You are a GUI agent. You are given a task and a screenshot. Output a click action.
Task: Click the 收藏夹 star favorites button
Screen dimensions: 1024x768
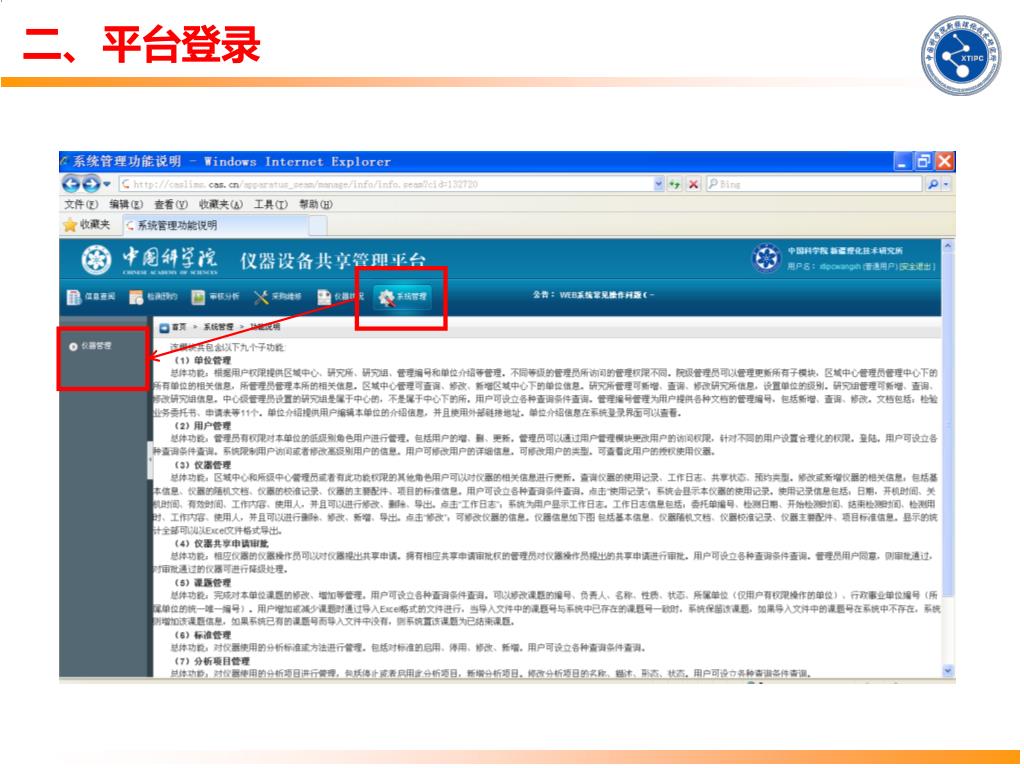pos(87,225)
